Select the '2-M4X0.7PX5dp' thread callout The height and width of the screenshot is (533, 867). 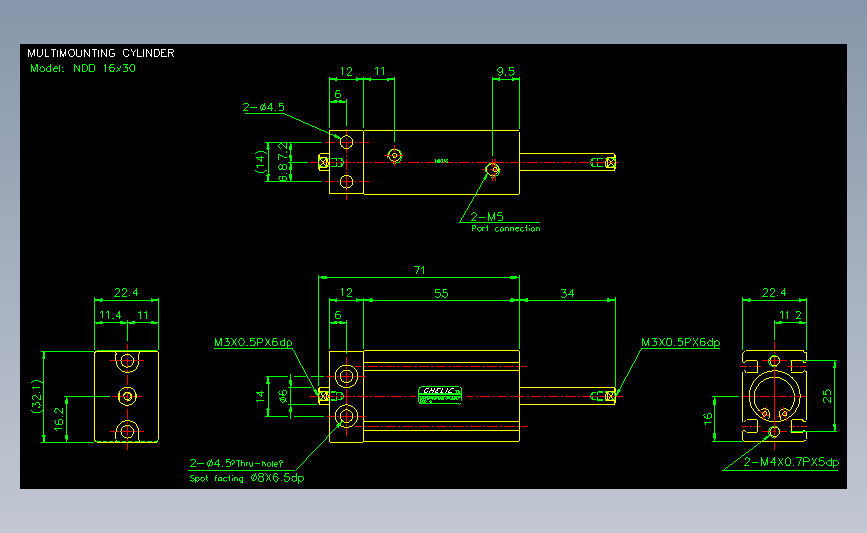(x=791, y=462)
